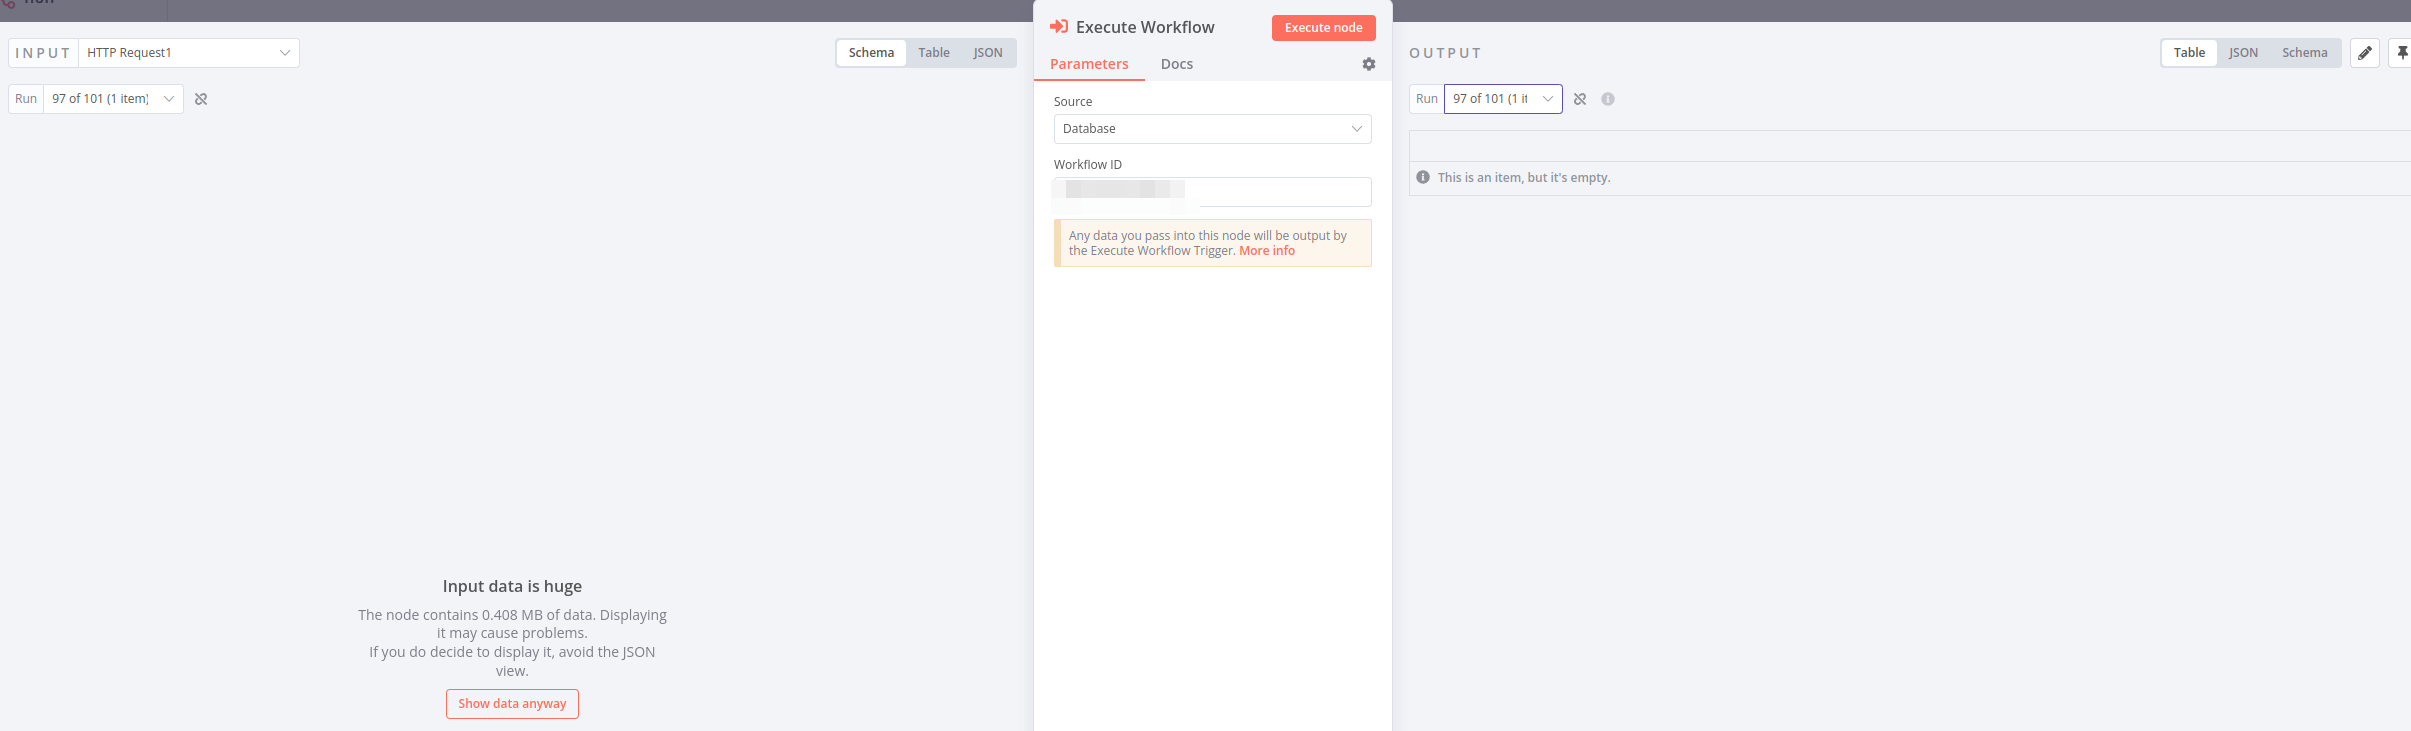
Task: Select the Parameters tab
Action: [1089, 64]
